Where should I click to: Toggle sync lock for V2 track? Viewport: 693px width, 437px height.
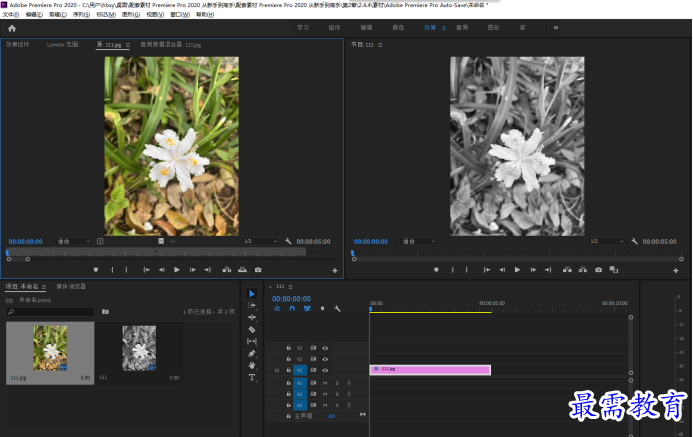(x=313, y=359)
